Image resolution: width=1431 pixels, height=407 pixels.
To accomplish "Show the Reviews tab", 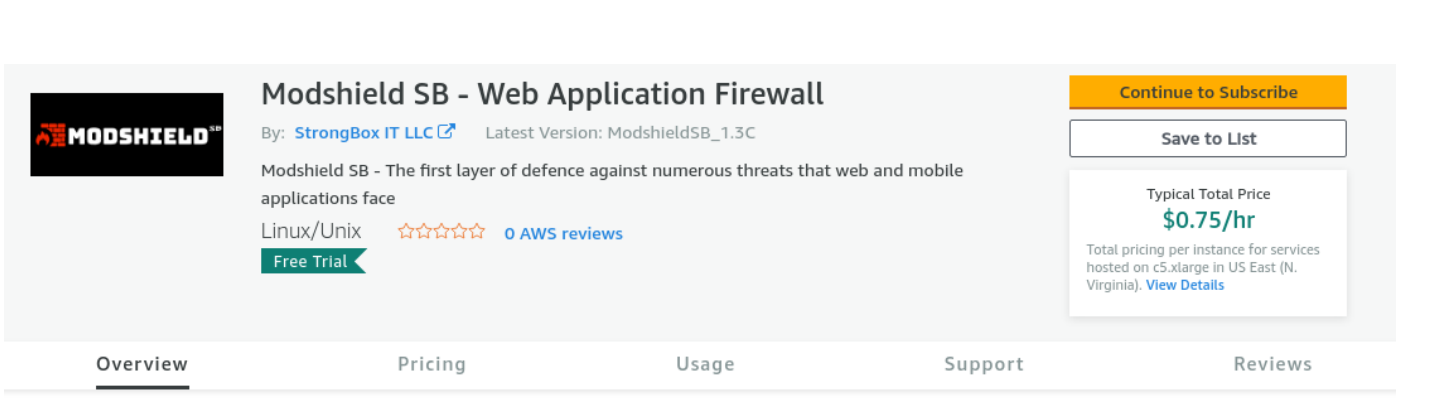I will (x=1273, y=364).
